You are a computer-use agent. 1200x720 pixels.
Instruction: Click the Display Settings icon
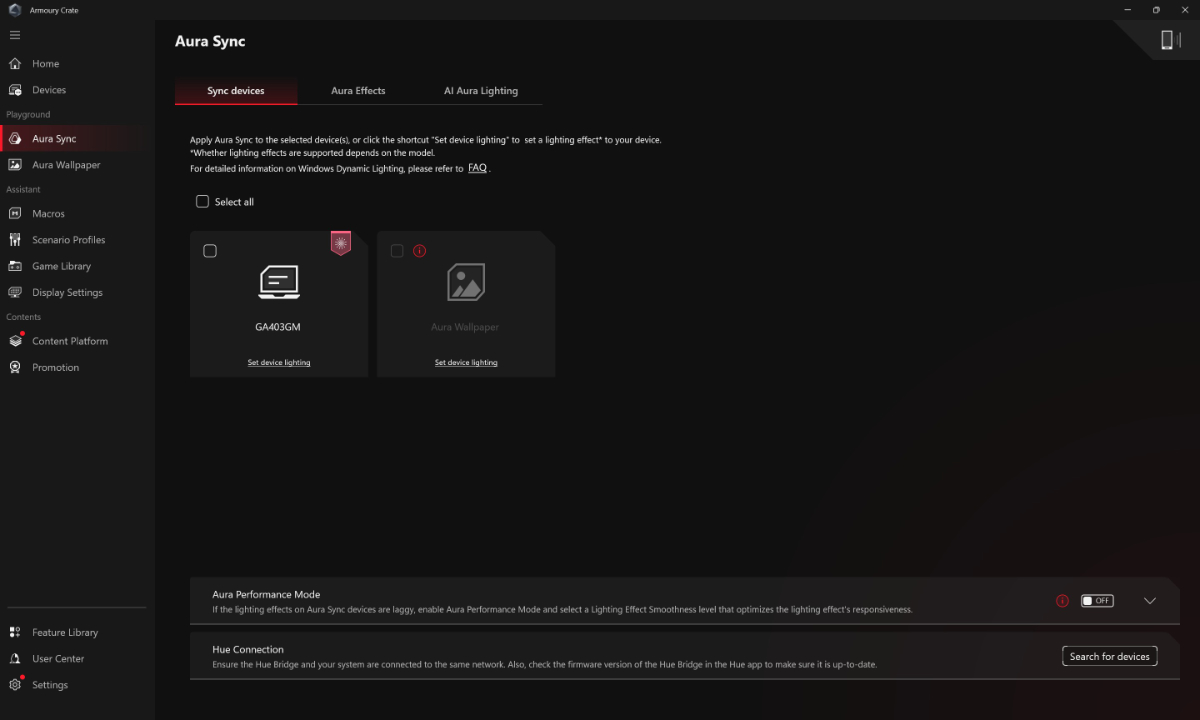point(15,293)
